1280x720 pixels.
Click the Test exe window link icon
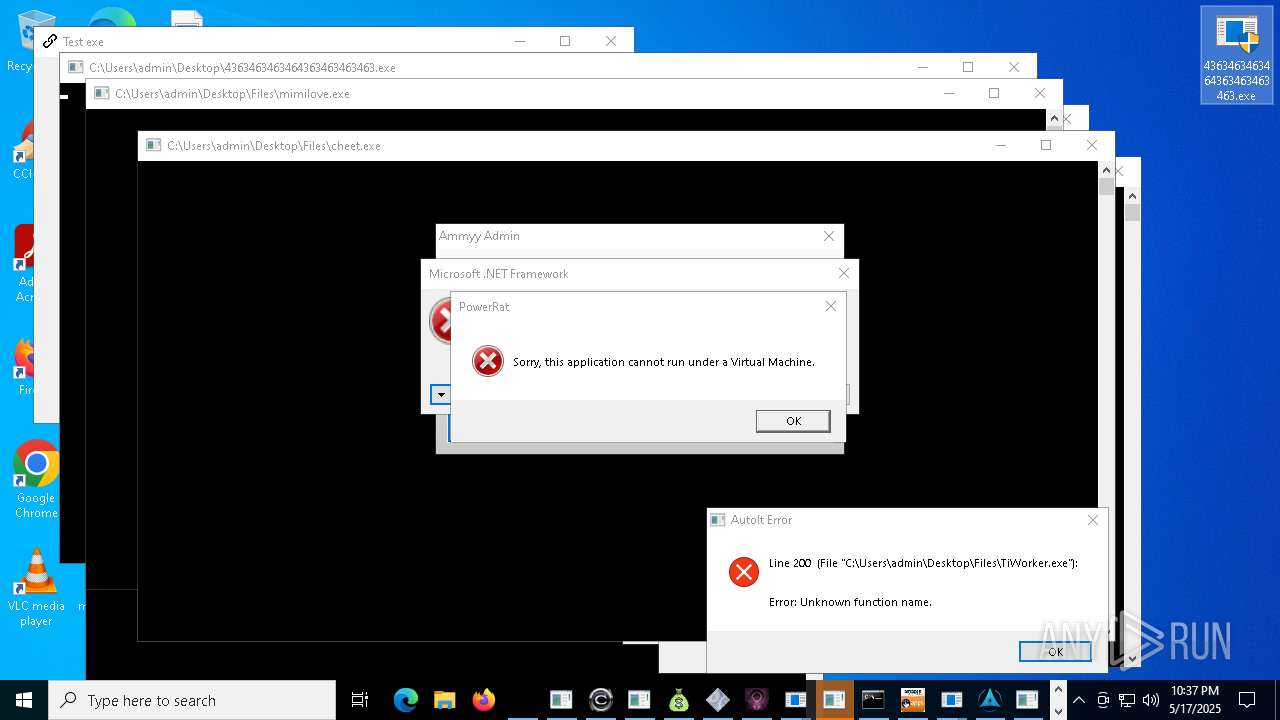pos(49,42)
